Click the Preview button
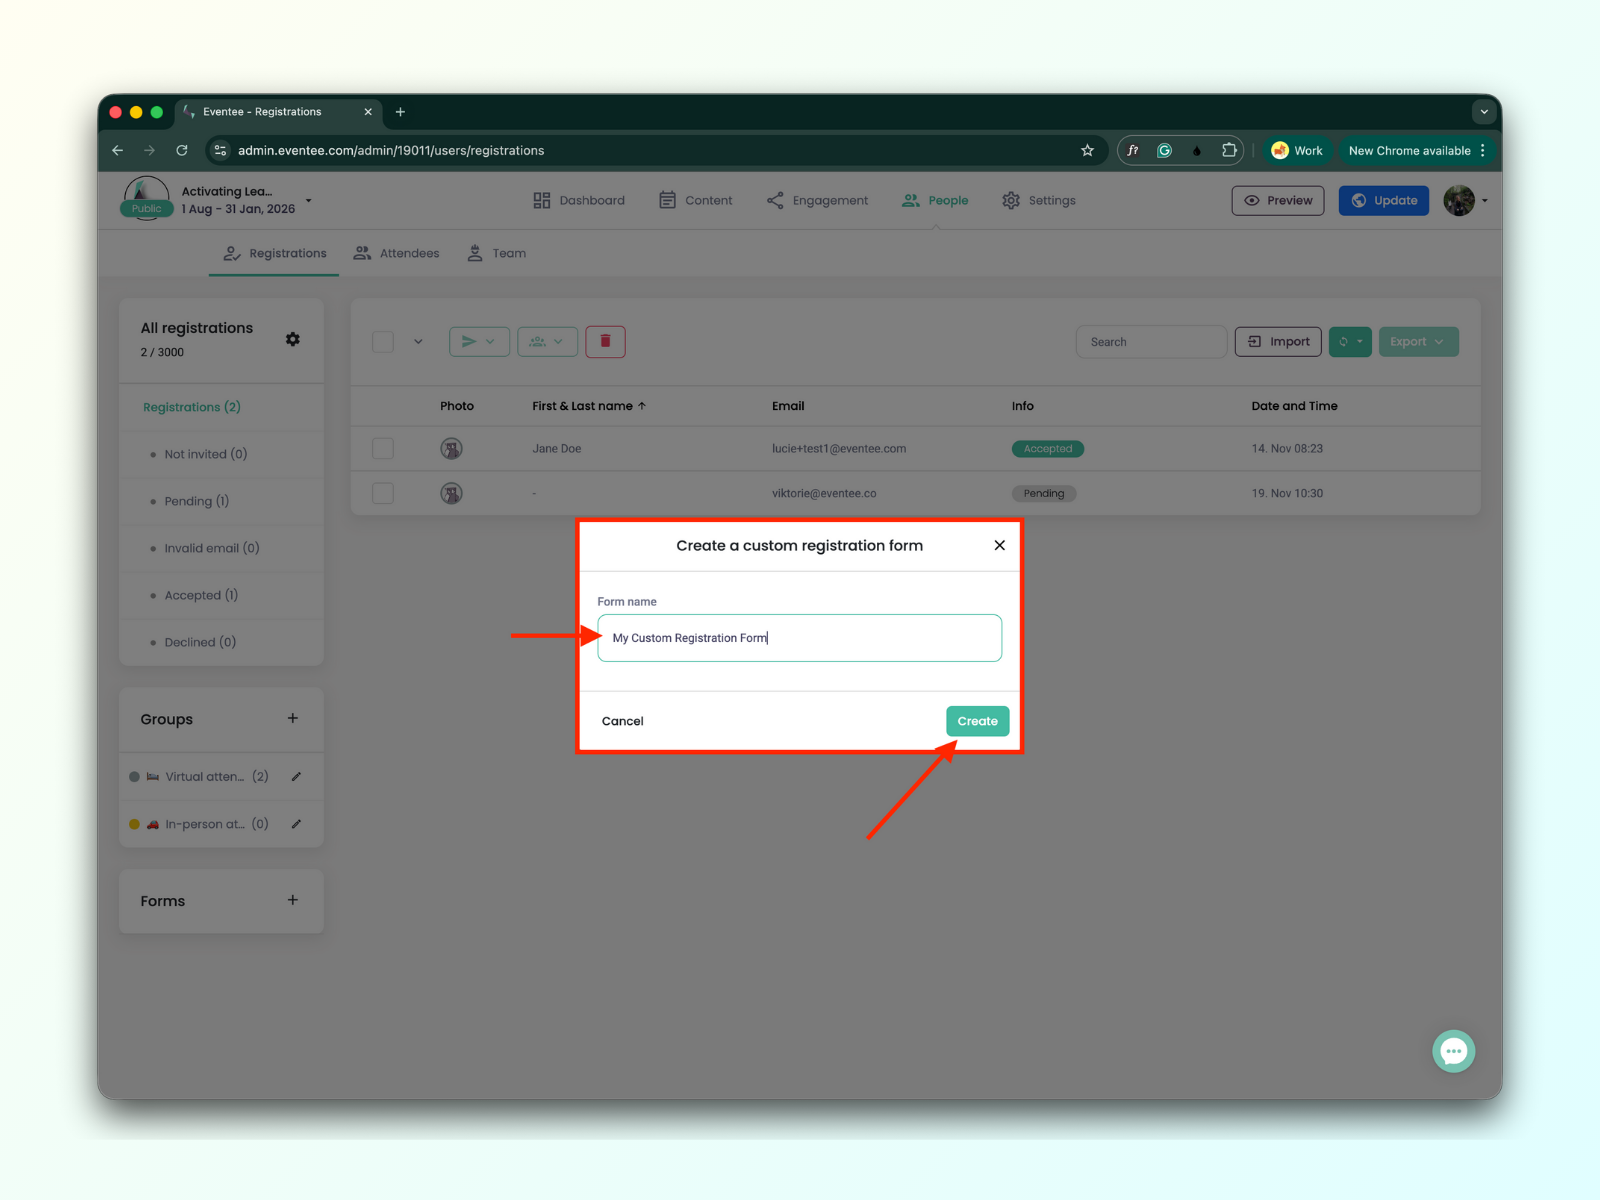The width and height of the screenshot is (1600, 1200). pos(1278,201)
